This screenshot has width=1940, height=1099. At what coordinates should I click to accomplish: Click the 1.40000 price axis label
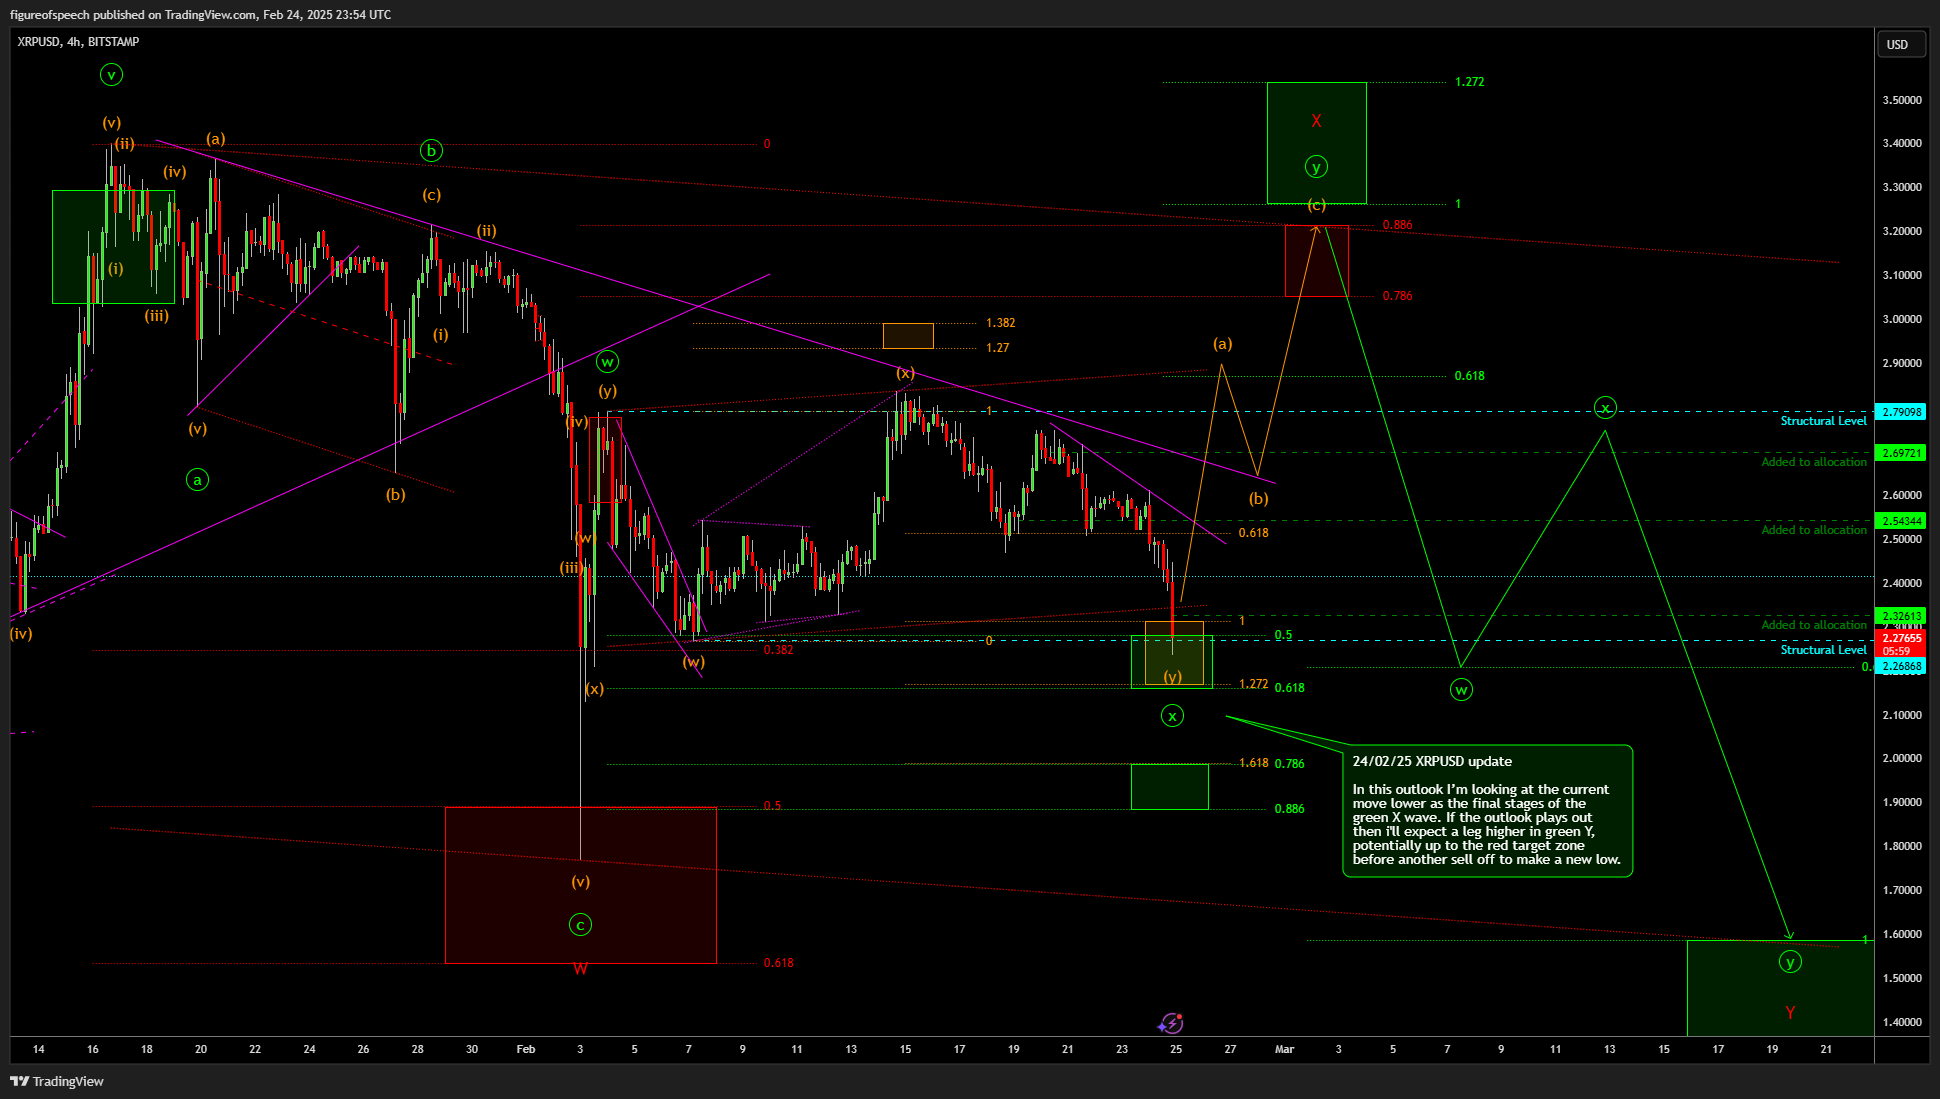click(x=1902, y=1022)
